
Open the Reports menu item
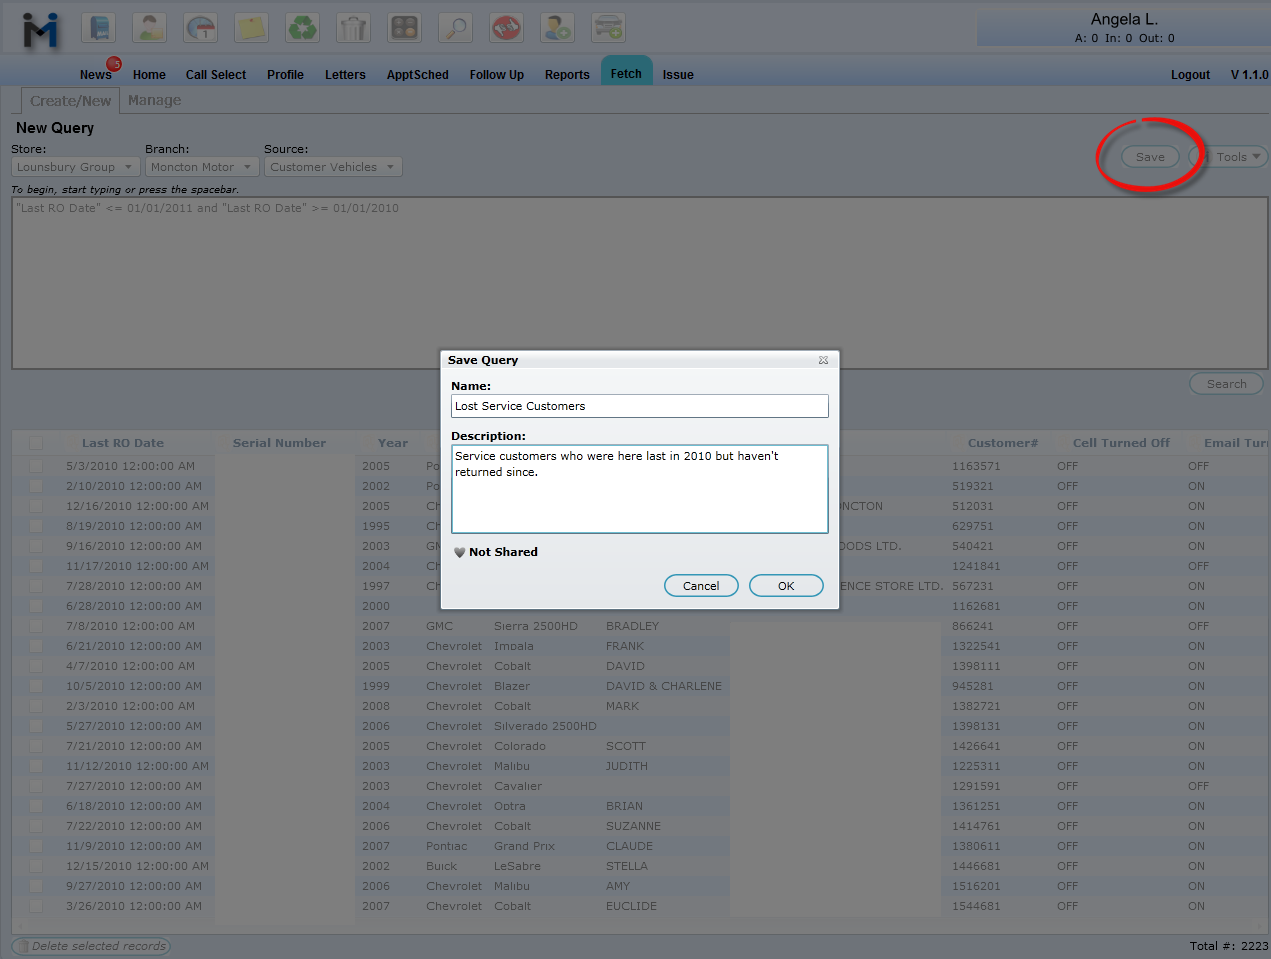tap(567, 75)
